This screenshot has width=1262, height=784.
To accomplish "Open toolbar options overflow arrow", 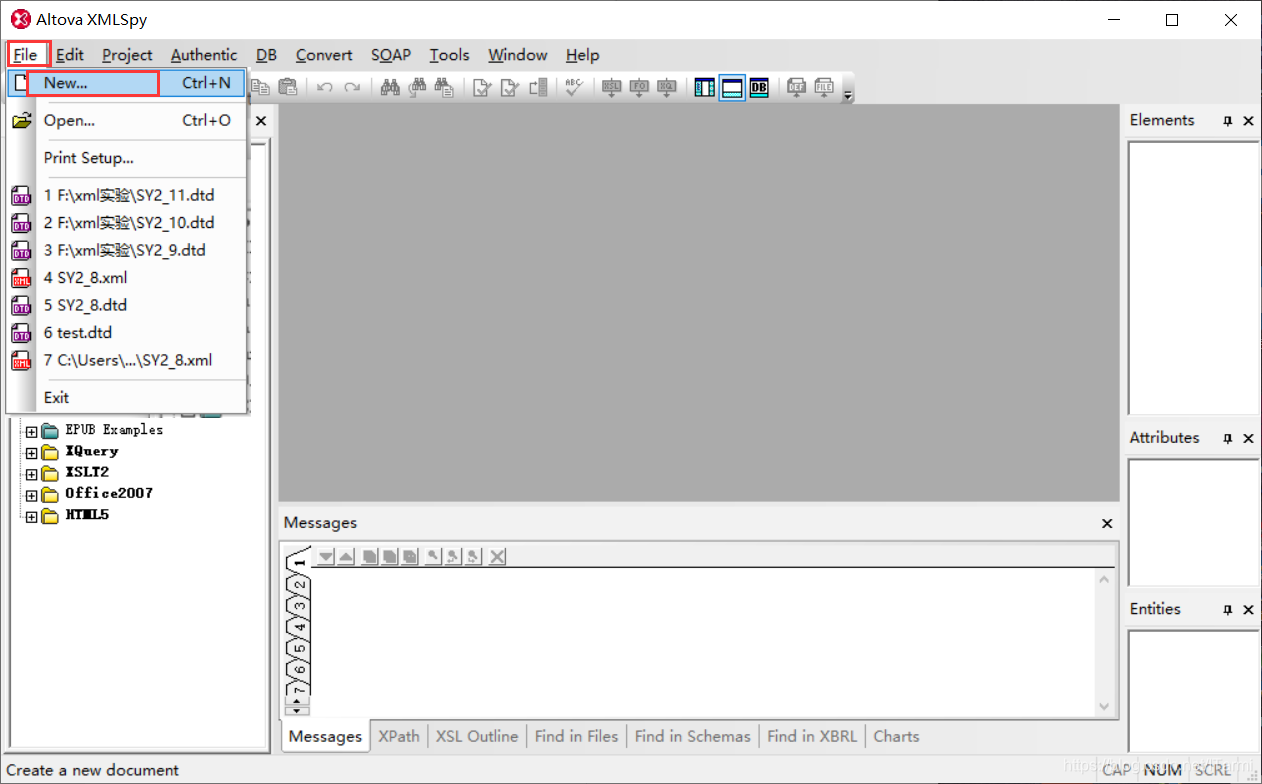I will (848, 95).
